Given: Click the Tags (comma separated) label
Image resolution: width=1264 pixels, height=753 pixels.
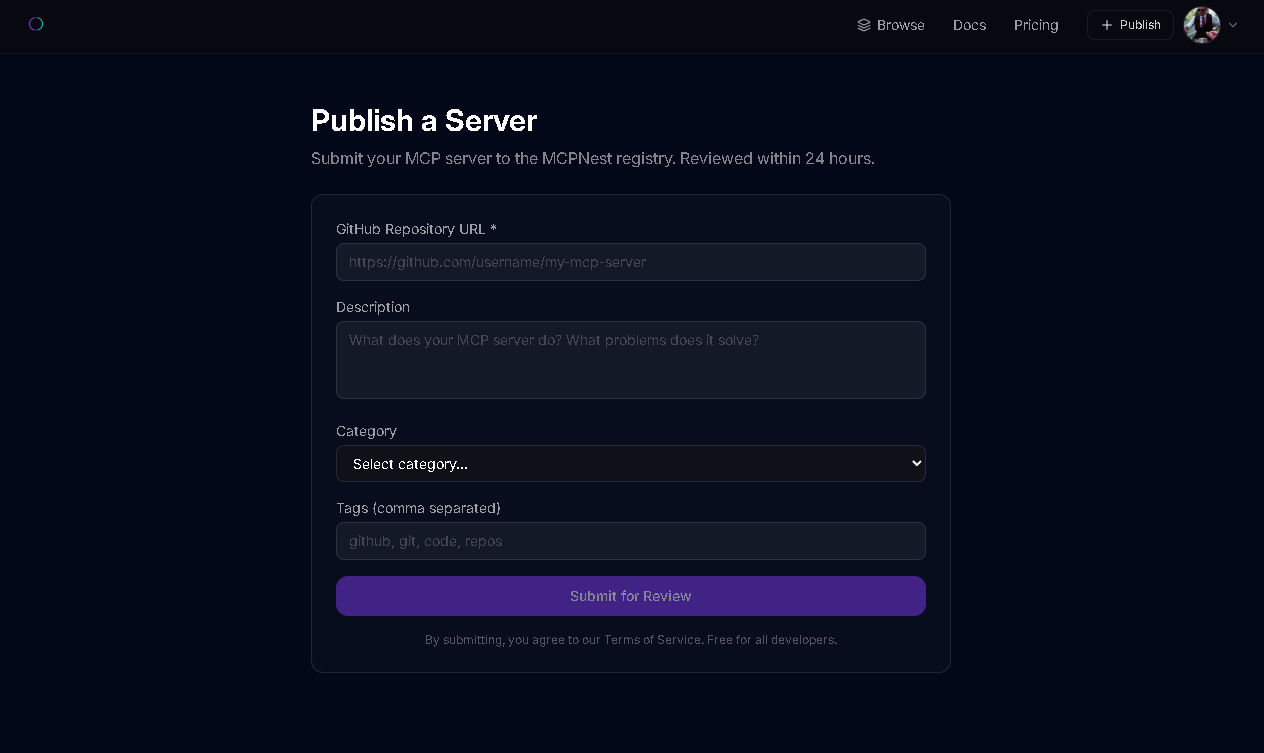Looking at the screenshot, I should pos(418,508).
